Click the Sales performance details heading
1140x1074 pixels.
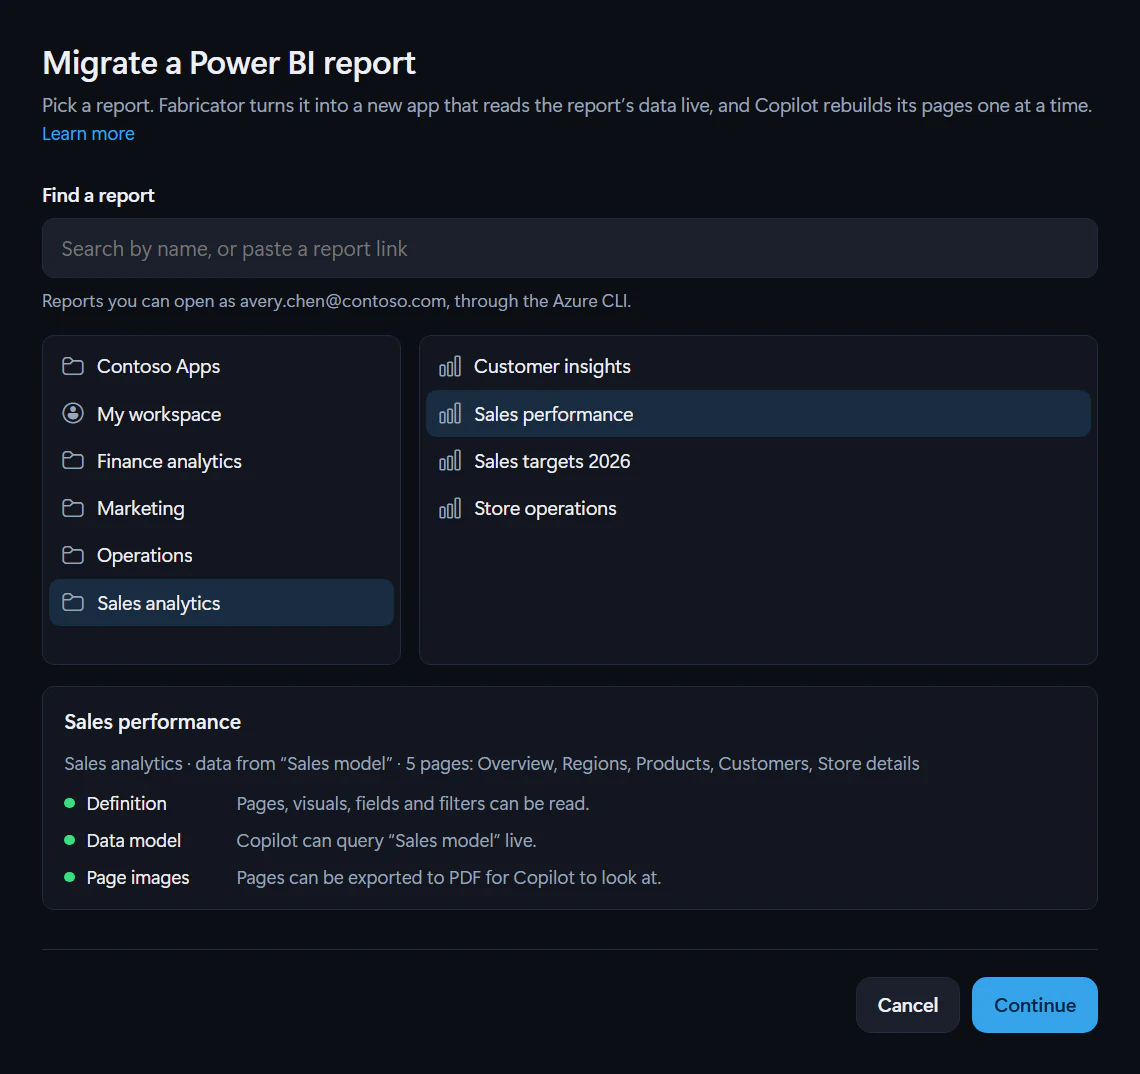[153, 722]
